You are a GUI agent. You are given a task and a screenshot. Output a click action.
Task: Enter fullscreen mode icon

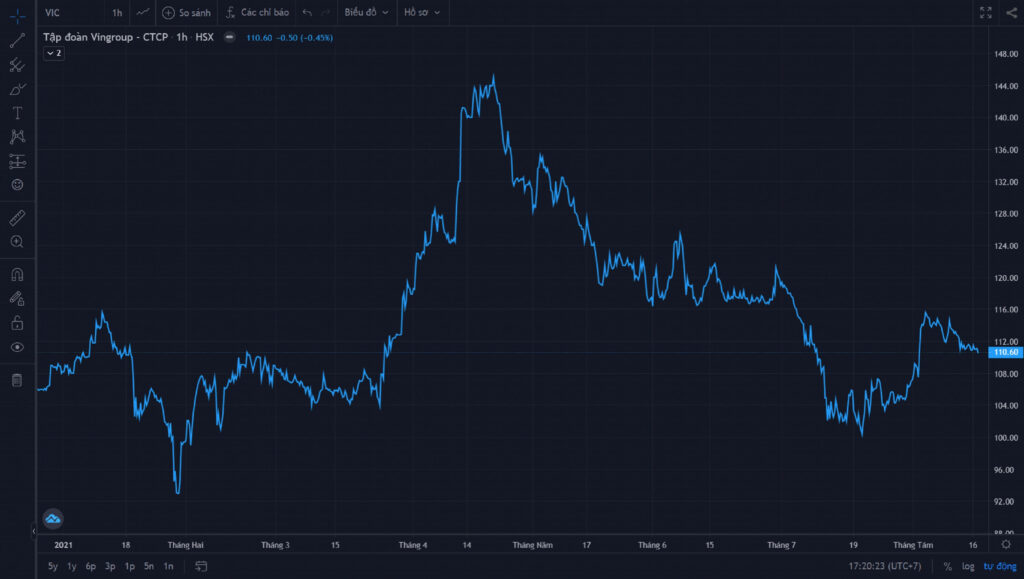pos(986,12)
